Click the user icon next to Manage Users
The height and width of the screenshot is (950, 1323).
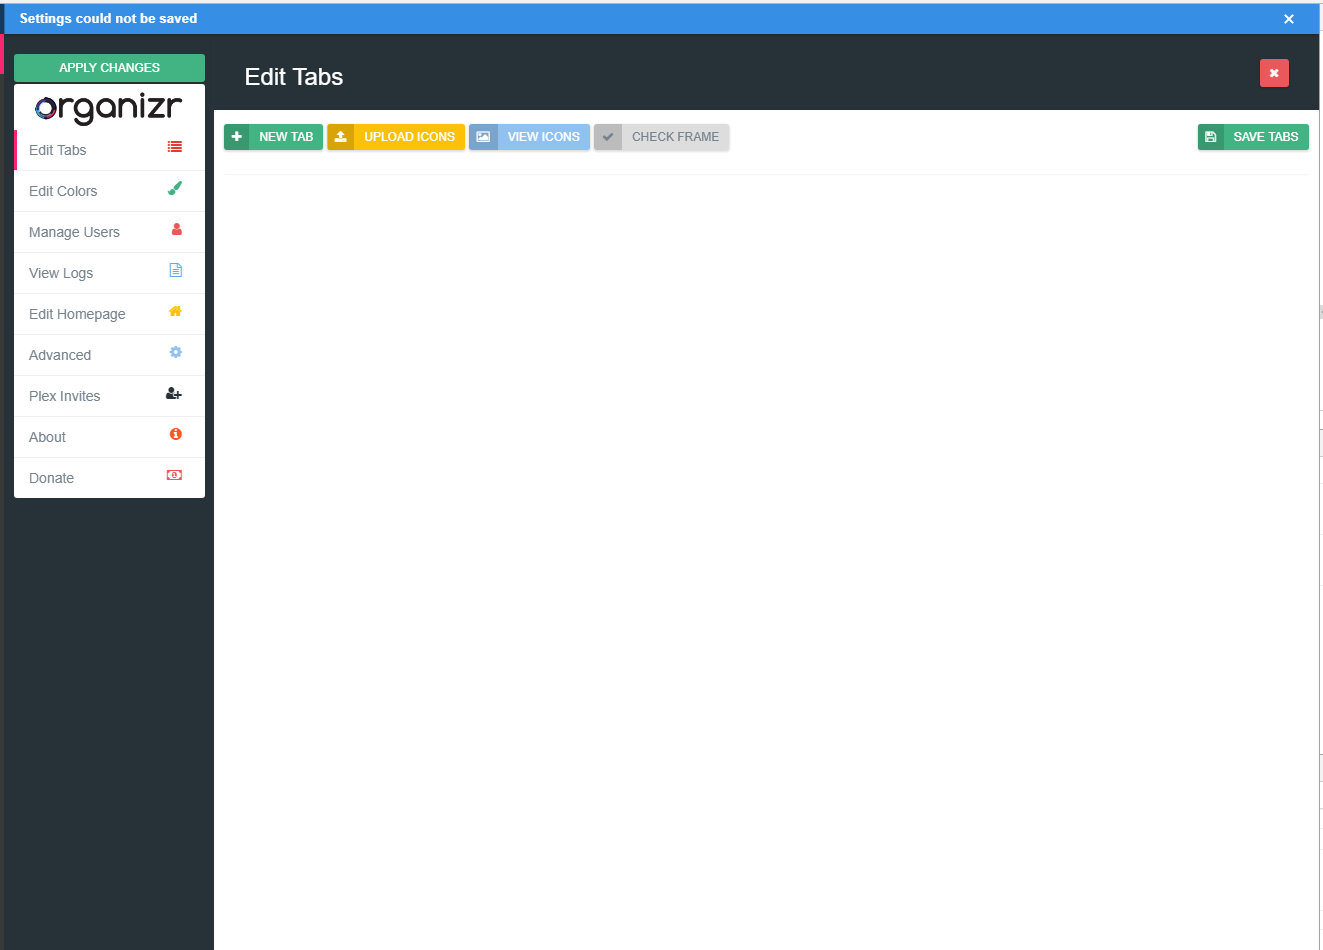pyautogui.click(x=175, y=229)
